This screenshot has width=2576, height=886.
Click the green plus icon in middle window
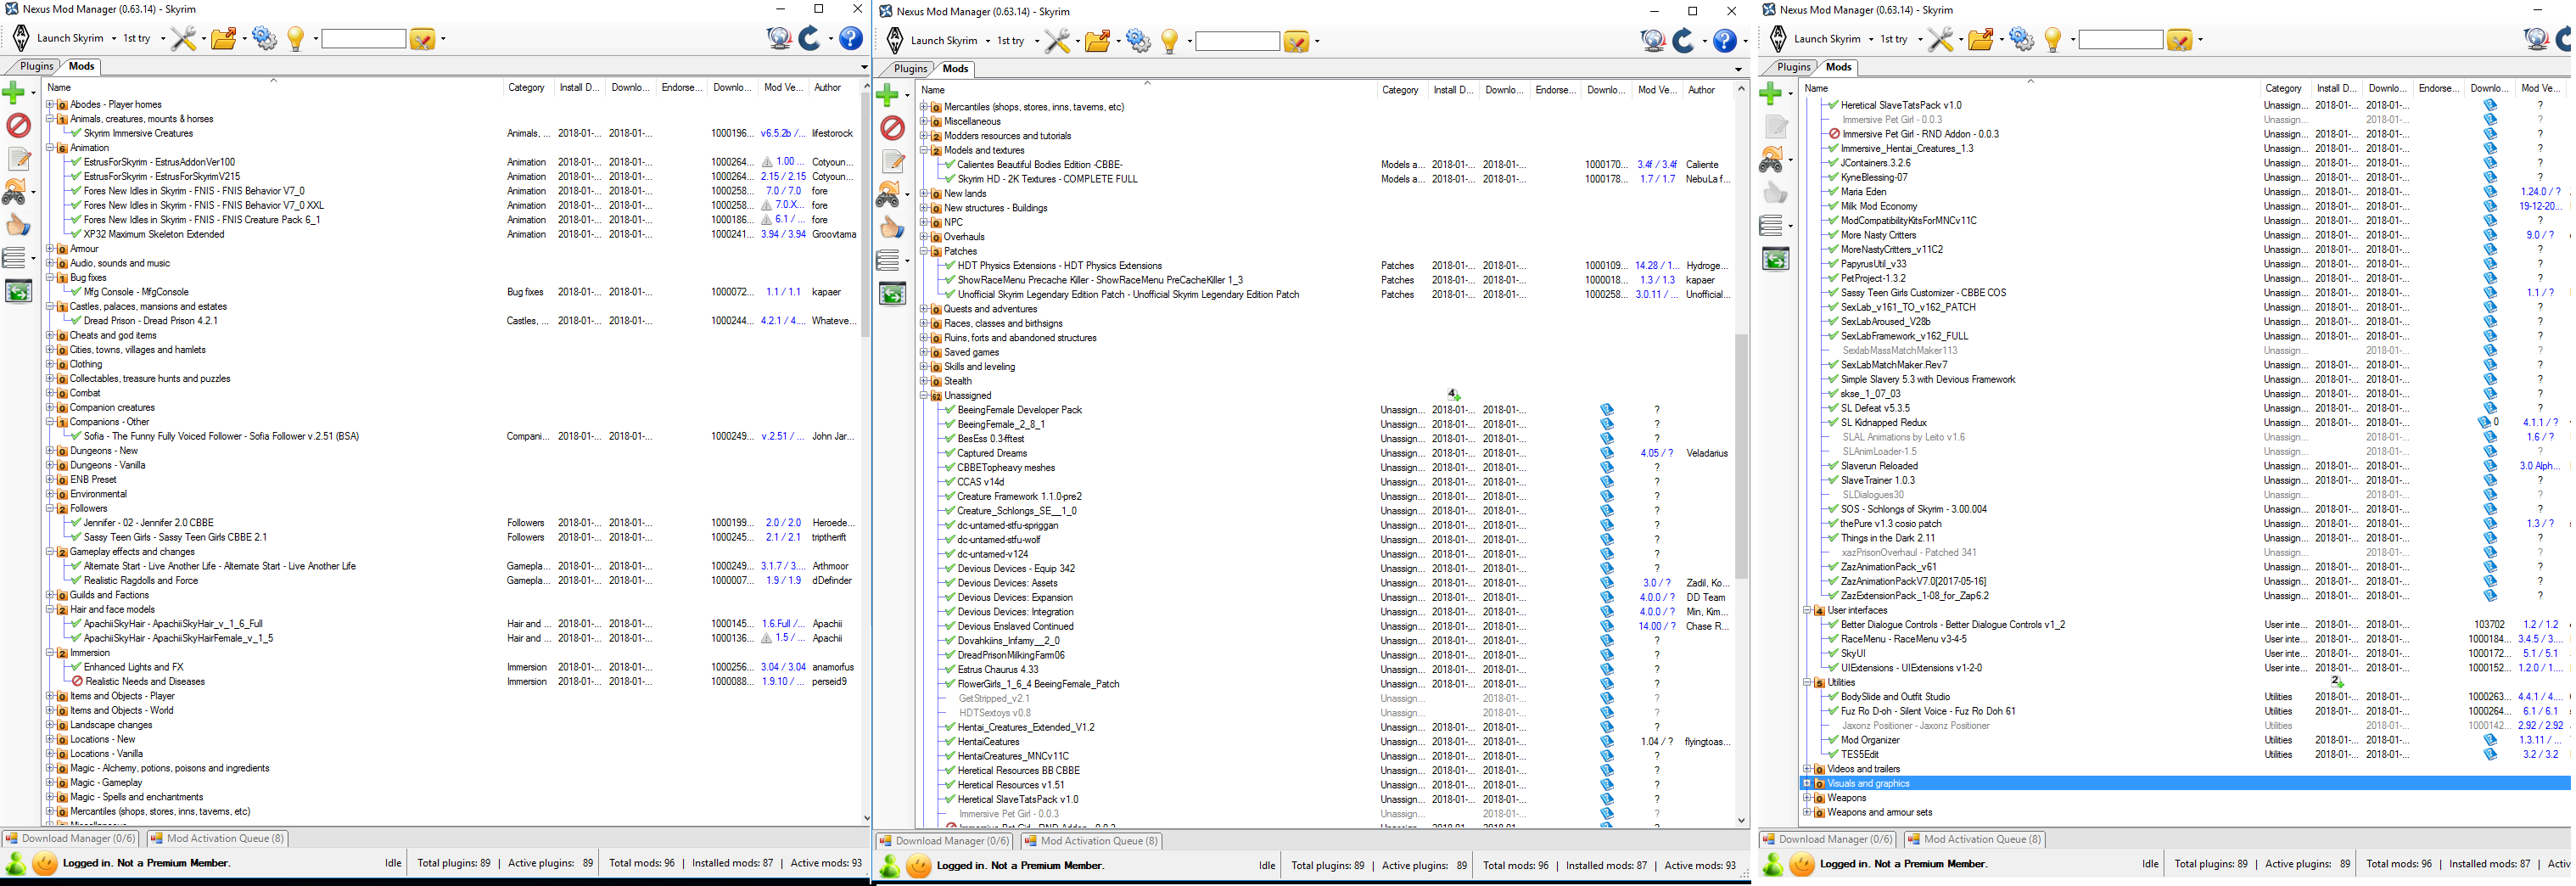[888, 96]
